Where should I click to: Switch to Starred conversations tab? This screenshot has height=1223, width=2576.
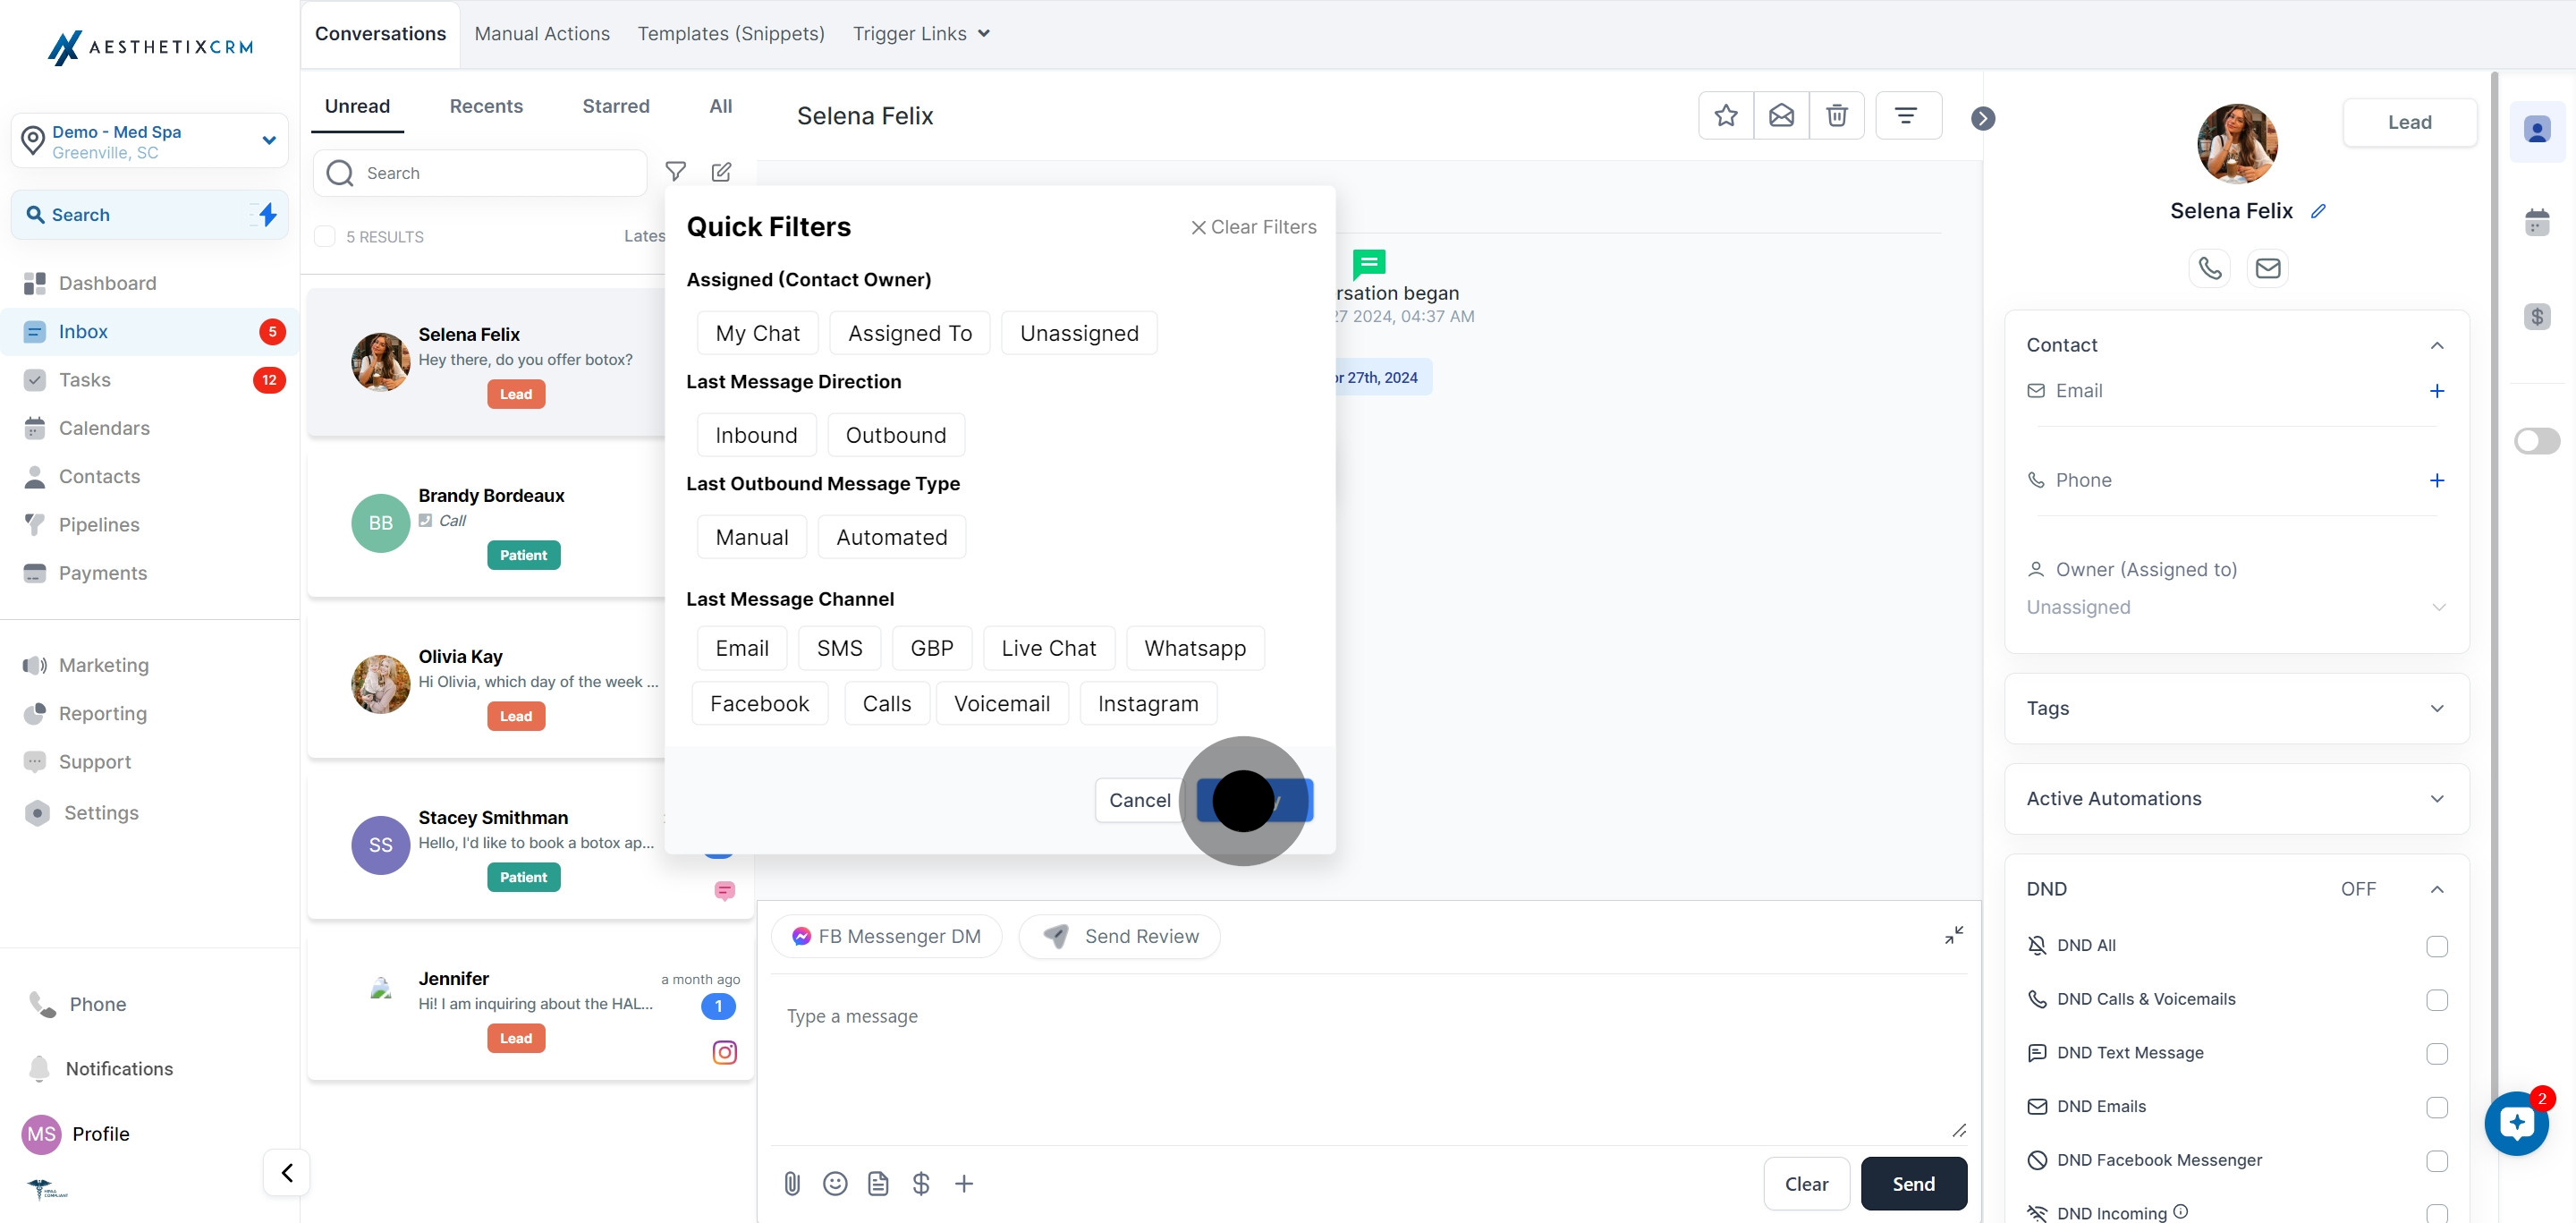click(x=615, y=106)
